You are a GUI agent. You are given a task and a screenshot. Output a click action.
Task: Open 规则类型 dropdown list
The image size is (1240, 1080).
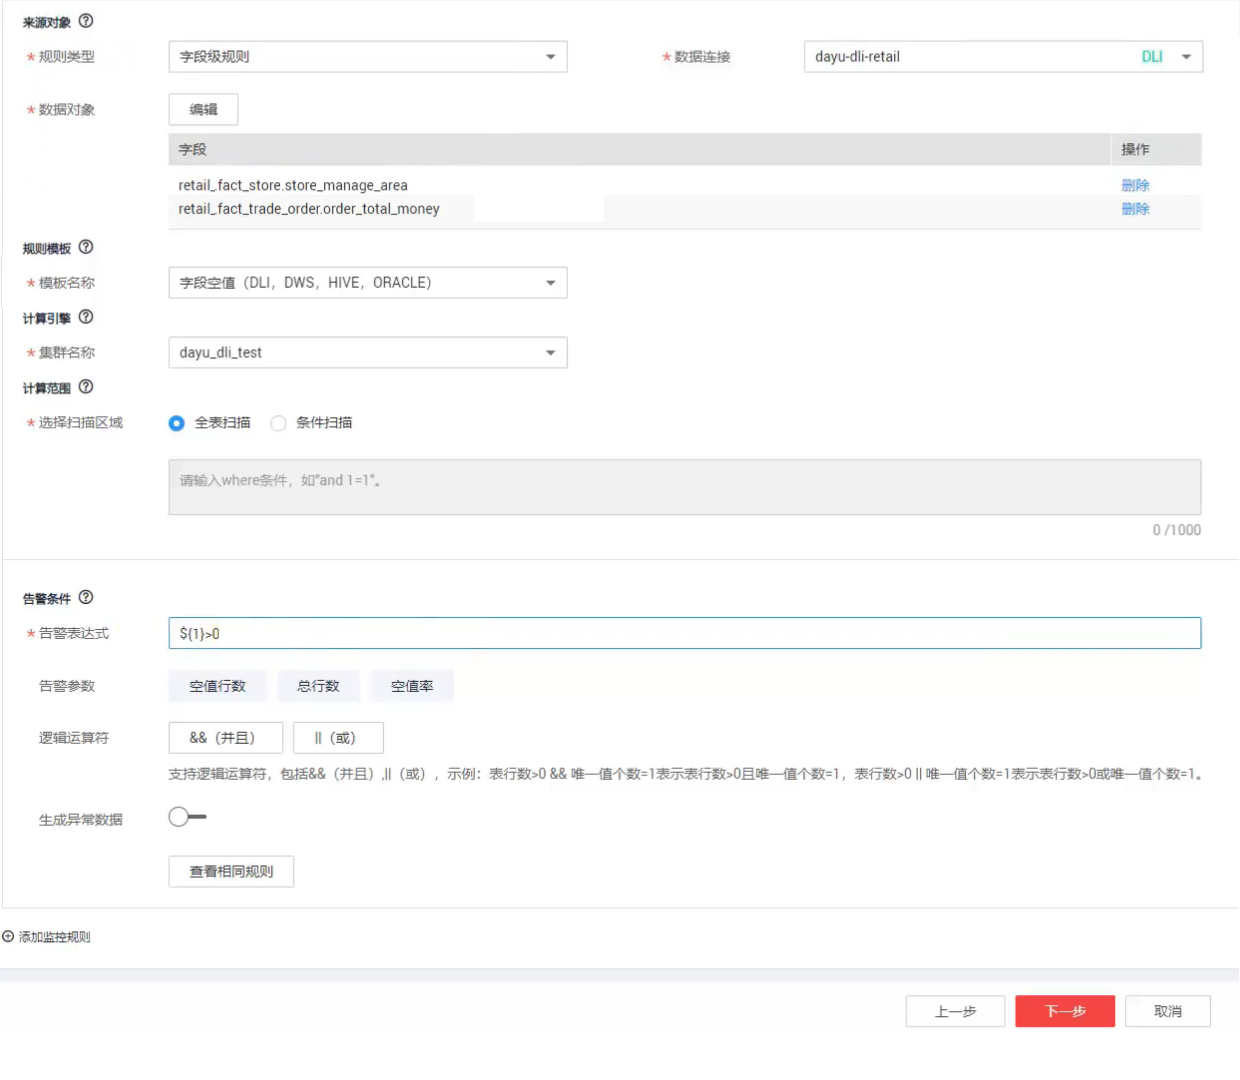(x=367, y=57)
